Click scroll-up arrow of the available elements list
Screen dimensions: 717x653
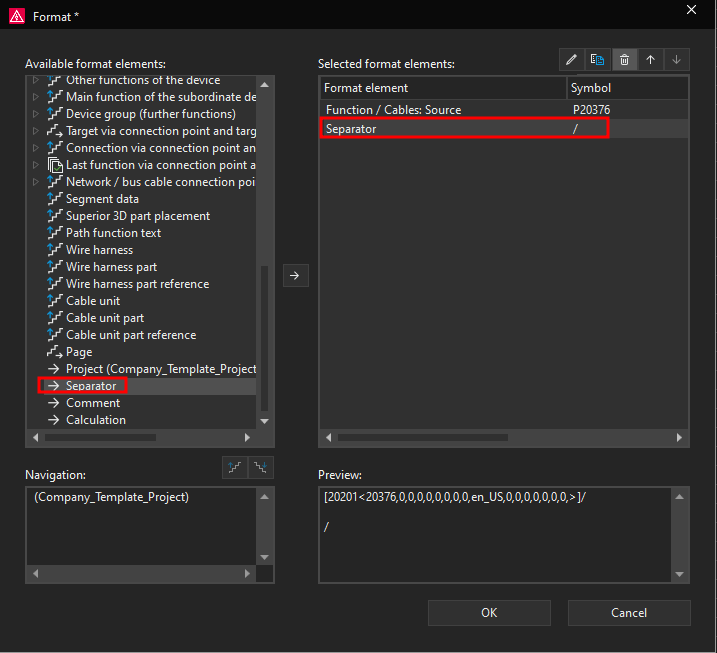264,85
